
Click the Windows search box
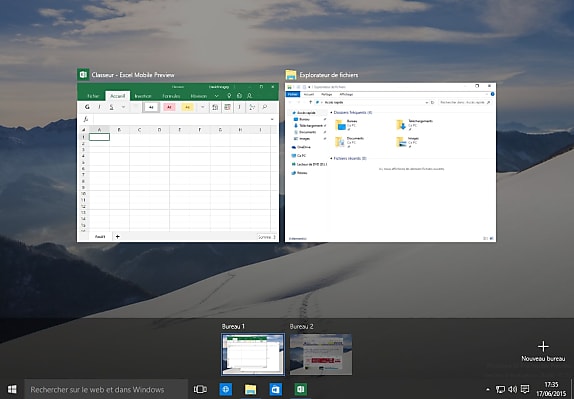106,389
